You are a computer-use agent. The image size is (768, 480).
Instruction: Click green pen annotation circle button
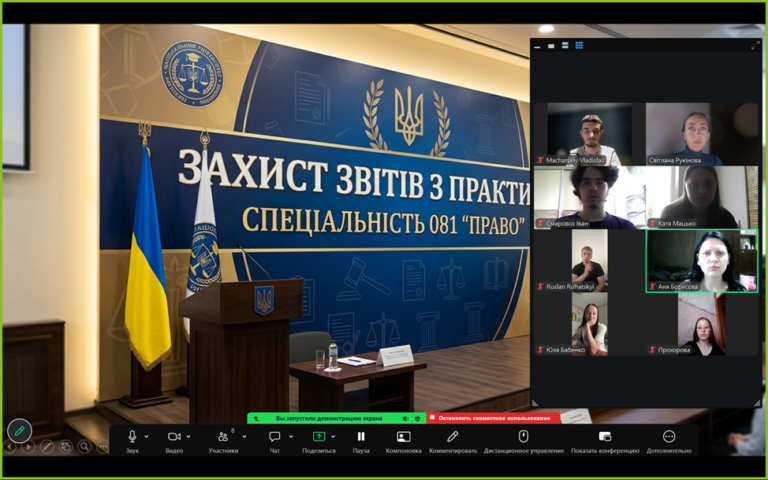(x=20, y=431)
